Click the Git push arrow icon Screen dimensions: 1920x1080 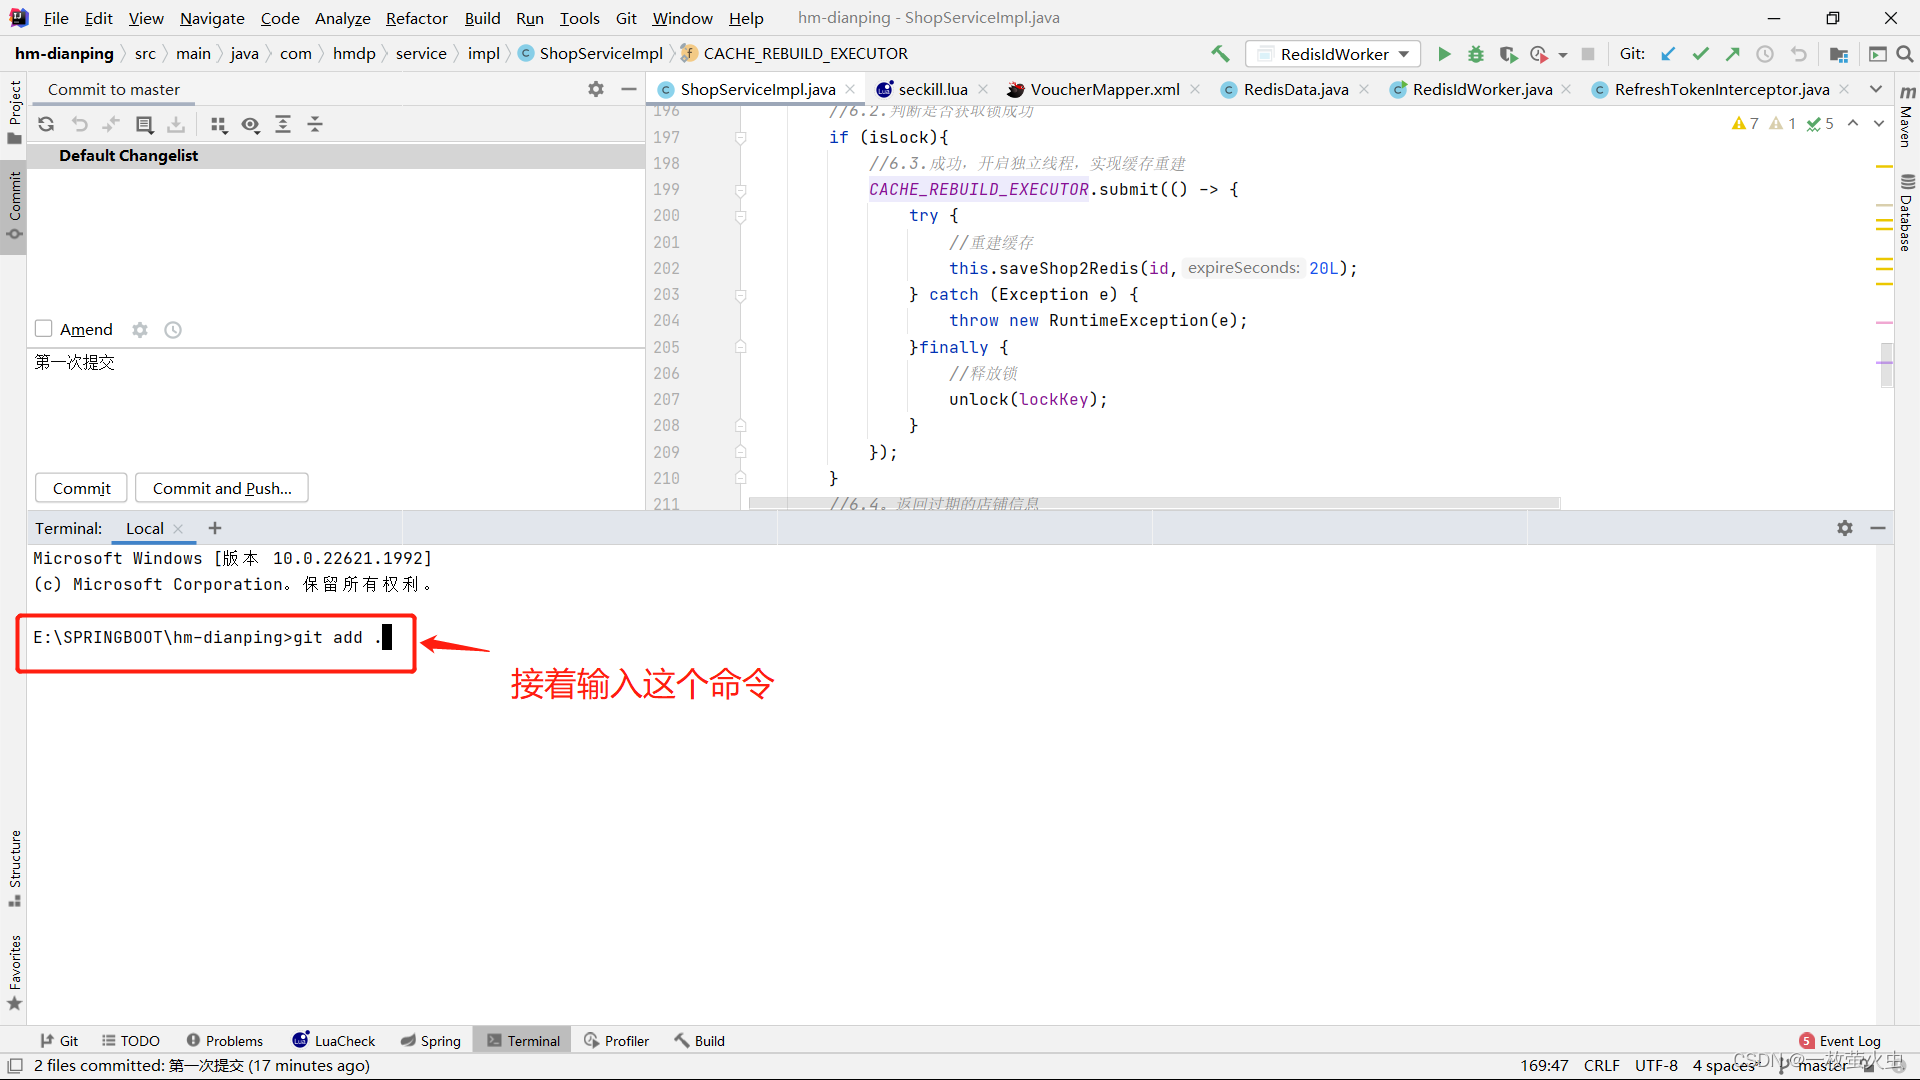tap(1733, 54)
